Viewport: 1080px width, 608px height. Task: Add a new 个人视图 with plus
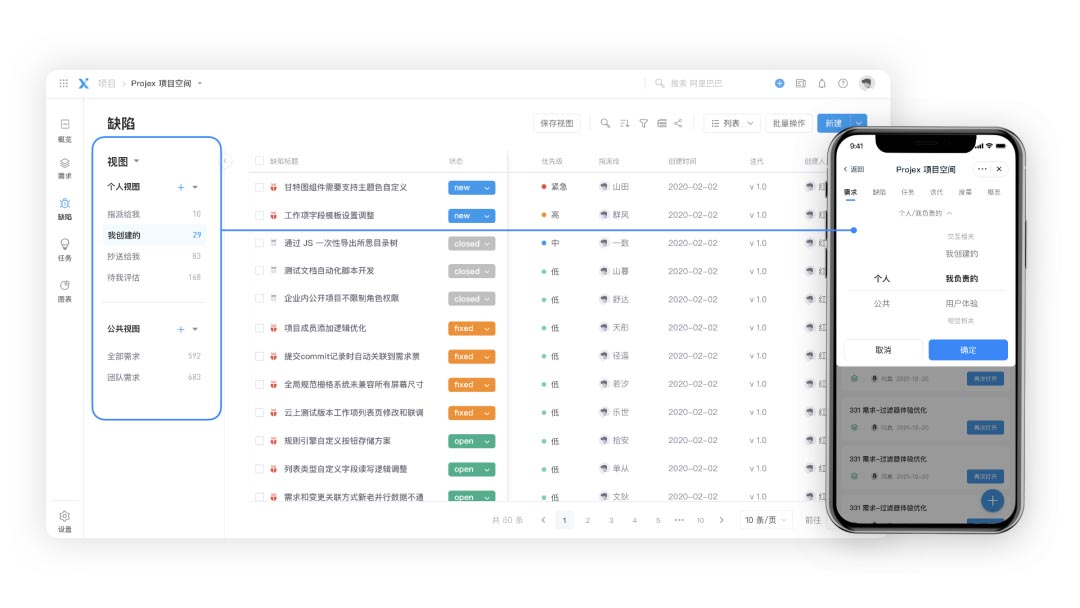(x=180, y=187)
